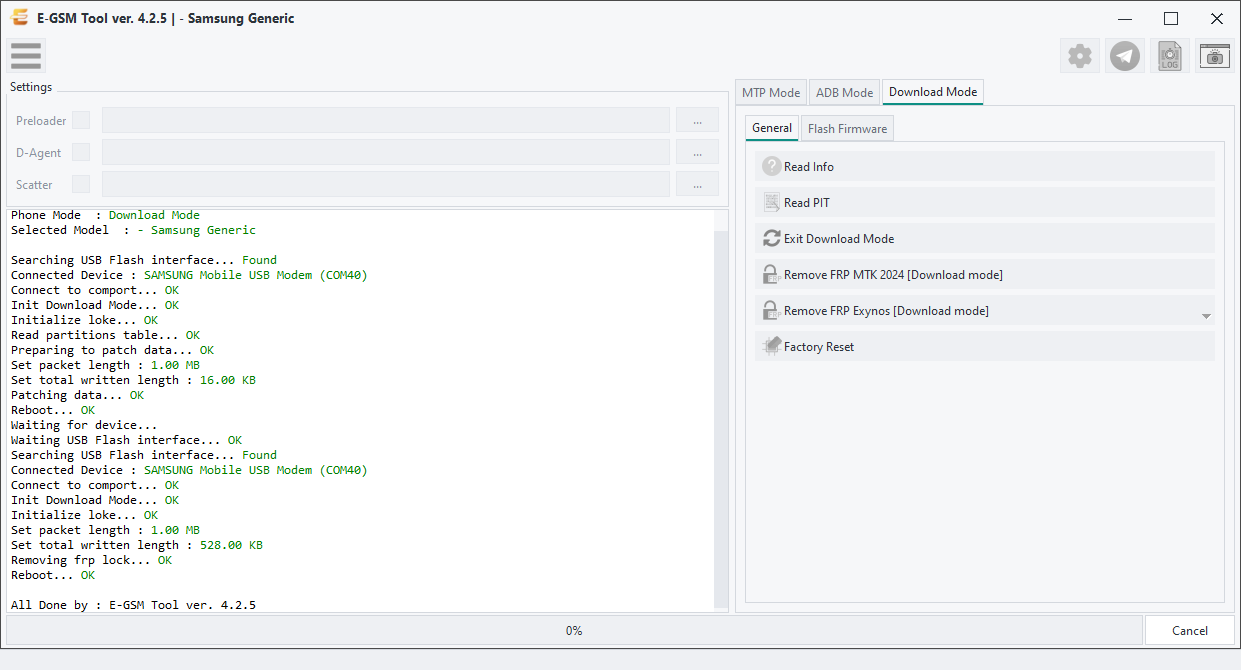This screenshot has width=1241, height=670.
Task: Select the General sub-tab
Action: [772, 128]
